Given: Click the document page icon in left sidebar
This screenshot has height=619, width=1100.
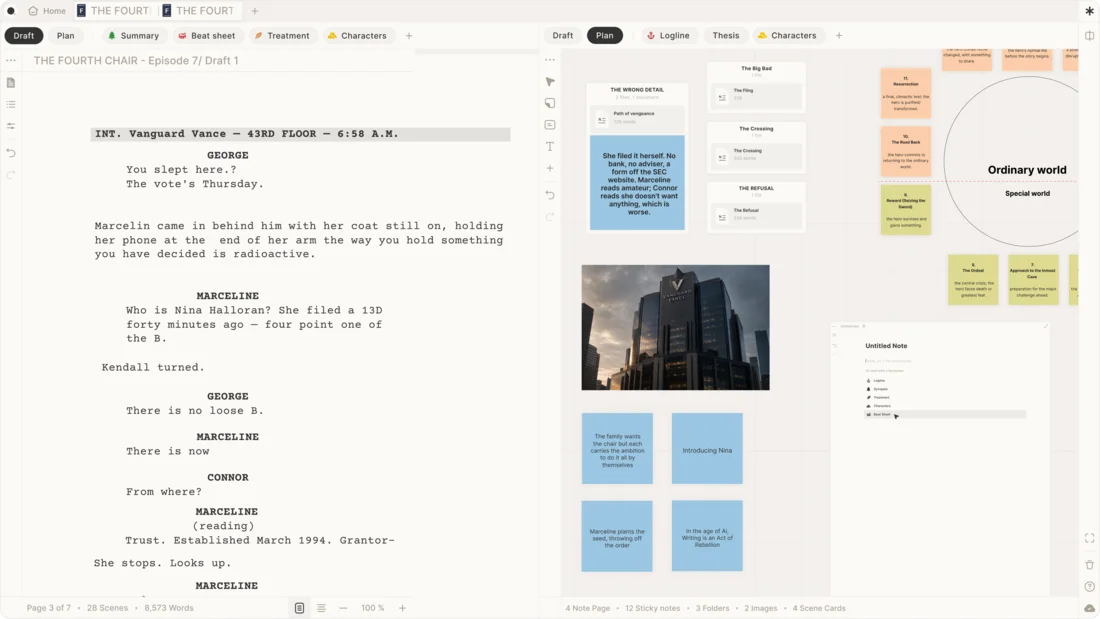Looking at the screenshot, I should pos(11,83).
